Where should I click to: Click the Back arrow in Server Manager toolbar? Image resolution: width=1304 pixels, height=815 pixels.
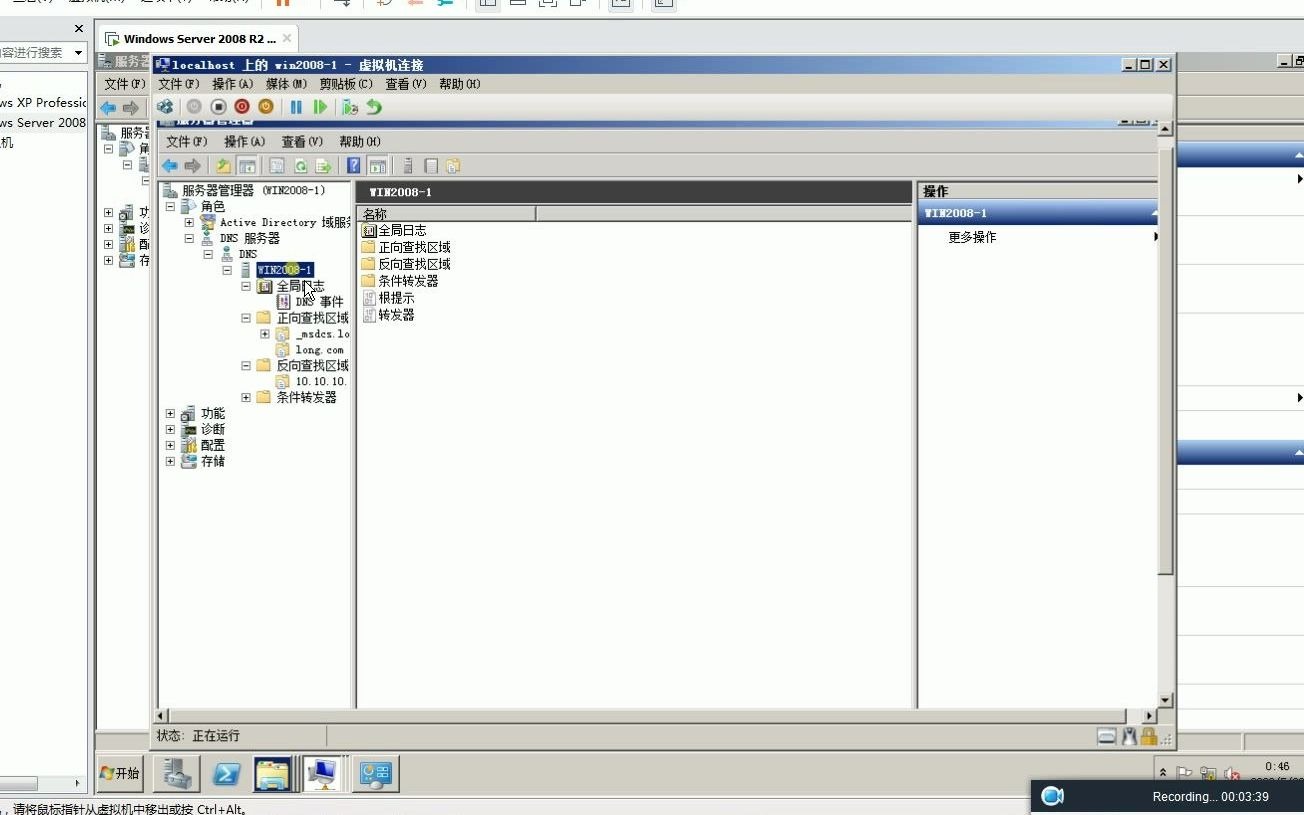point(170,166)
